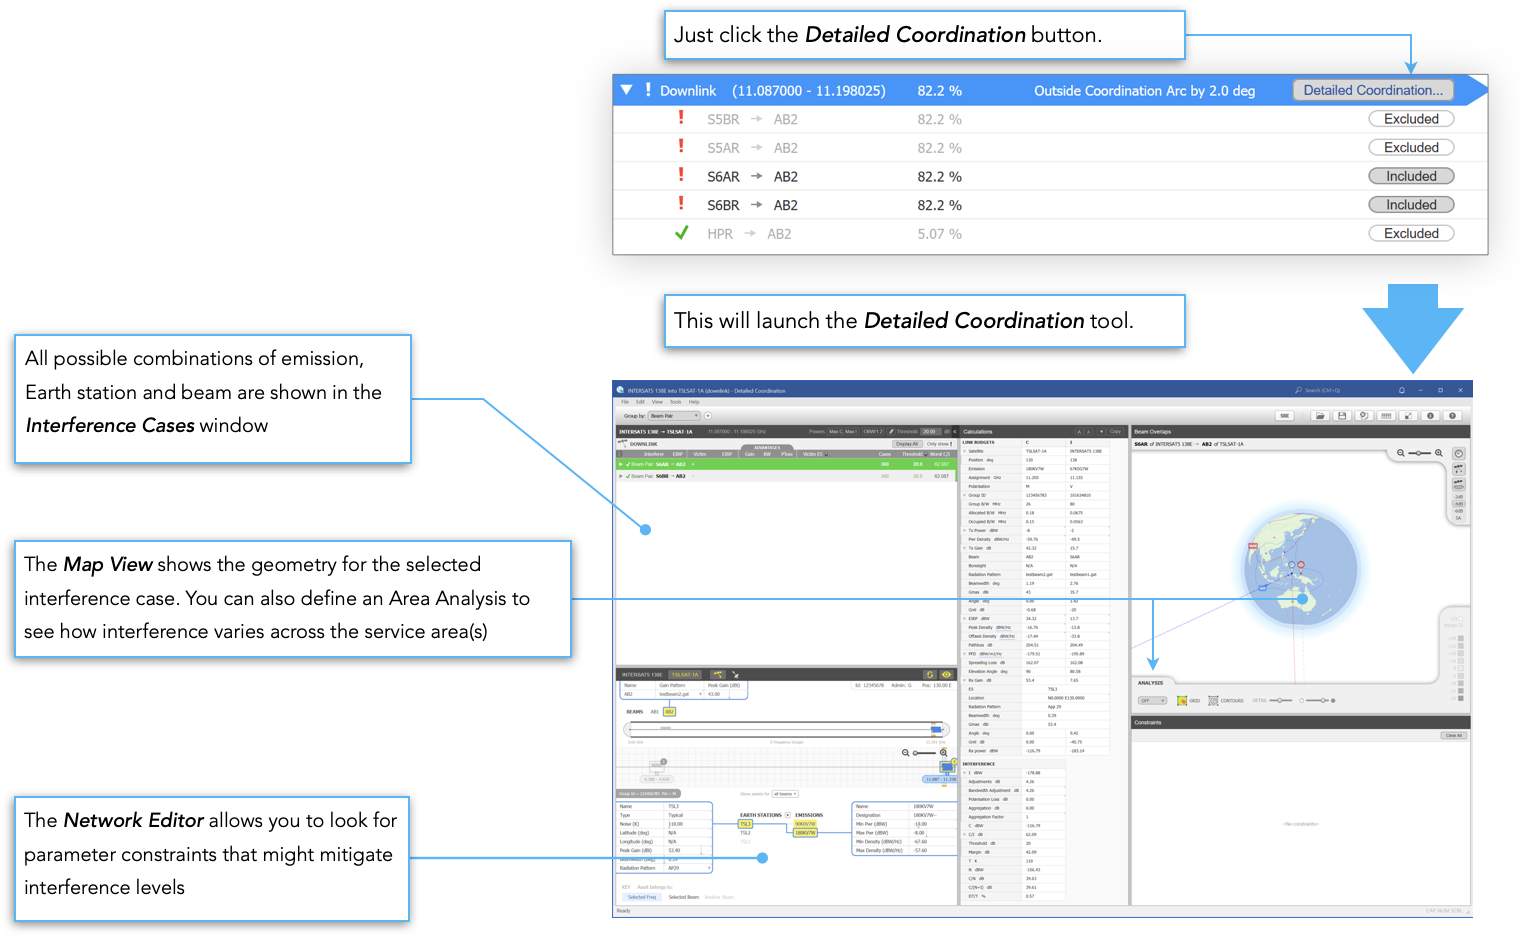This screenshot has width=1528, height=950.
Task: Click the Network Editor zoom out magnifier
Action: [x=906, y=753]
